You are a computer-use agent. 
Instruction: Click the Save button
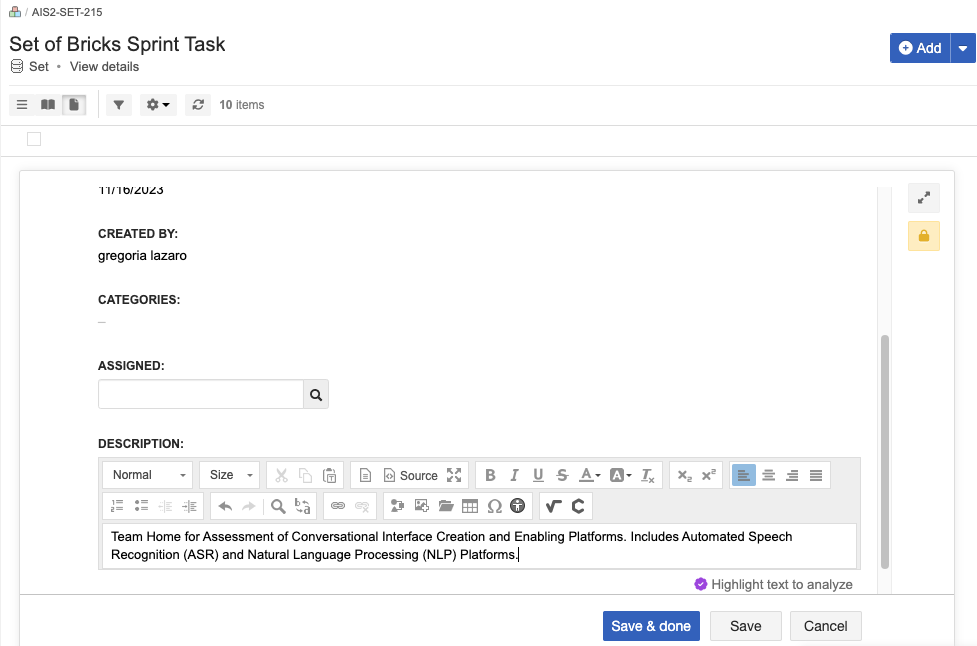click(x=746, y=626)
